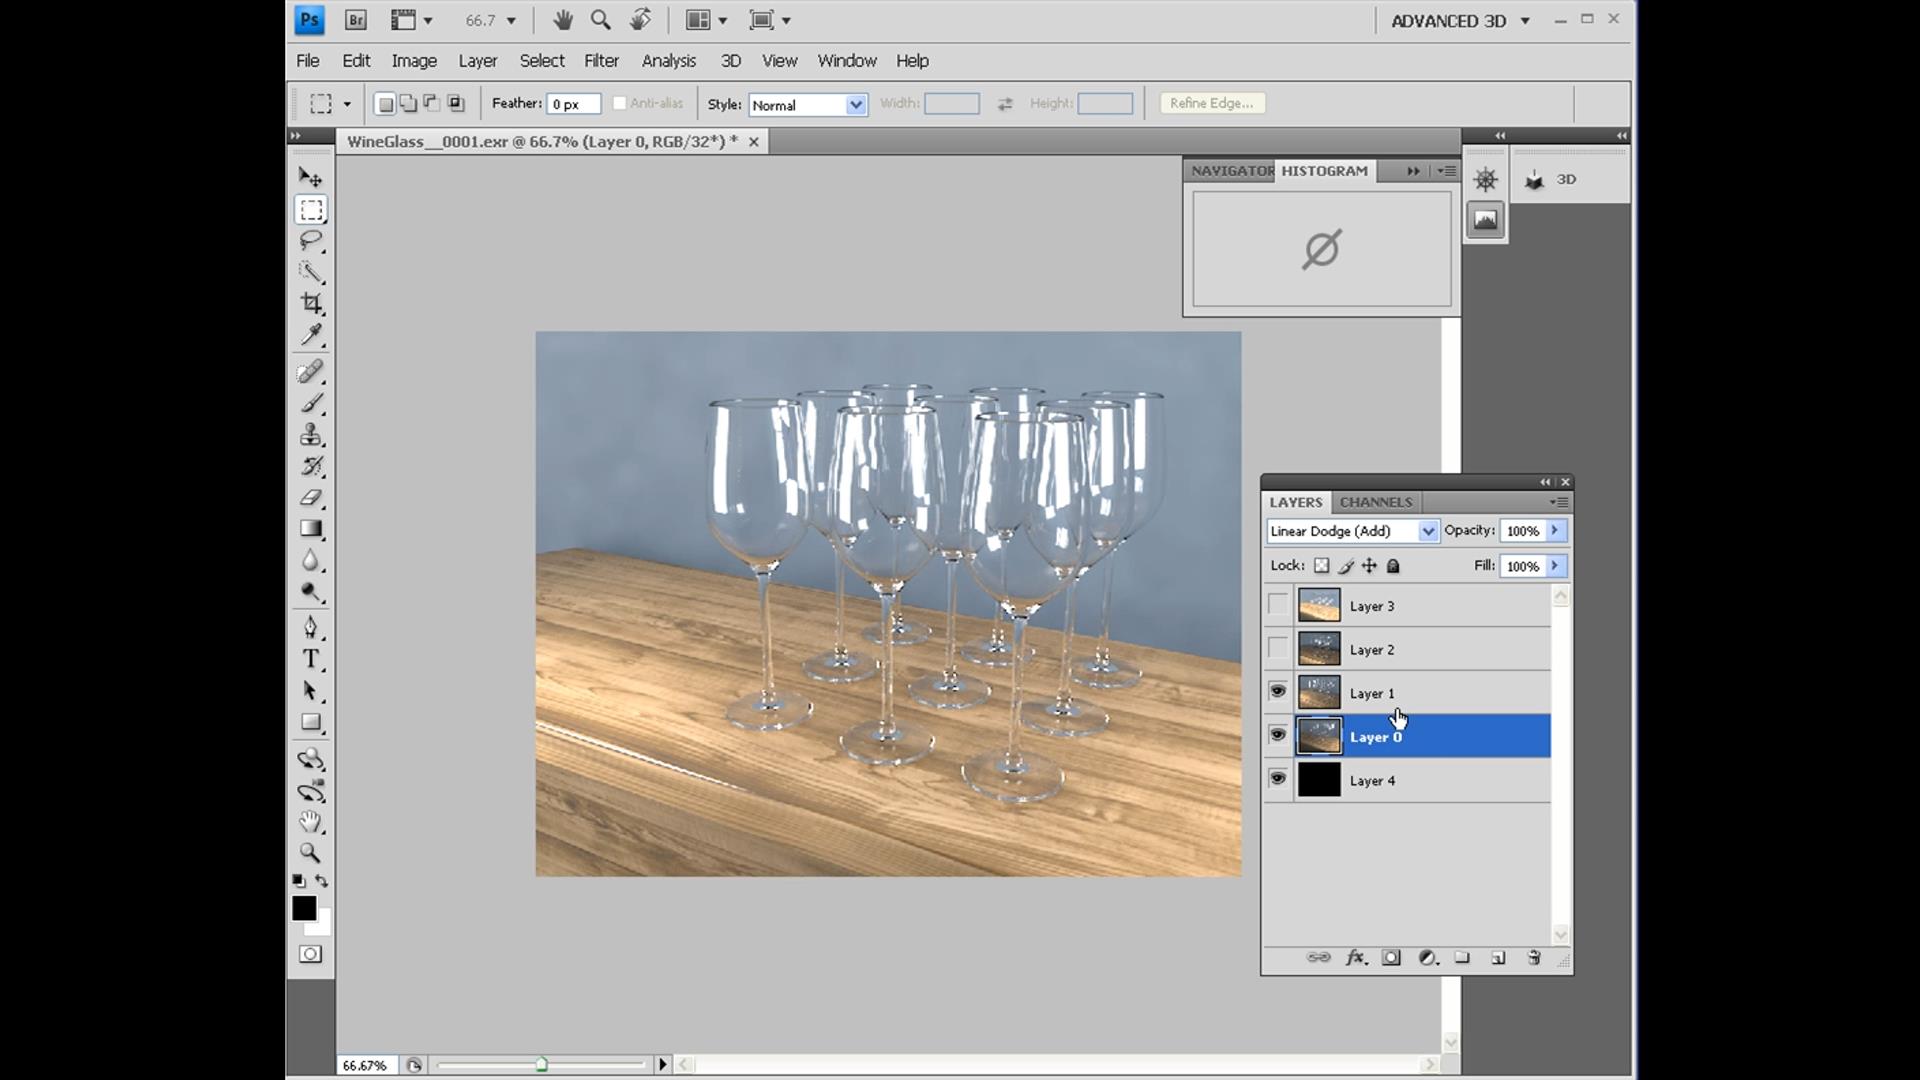Open the 3D menu
1920x1080 pixels.
click(731, 61)
